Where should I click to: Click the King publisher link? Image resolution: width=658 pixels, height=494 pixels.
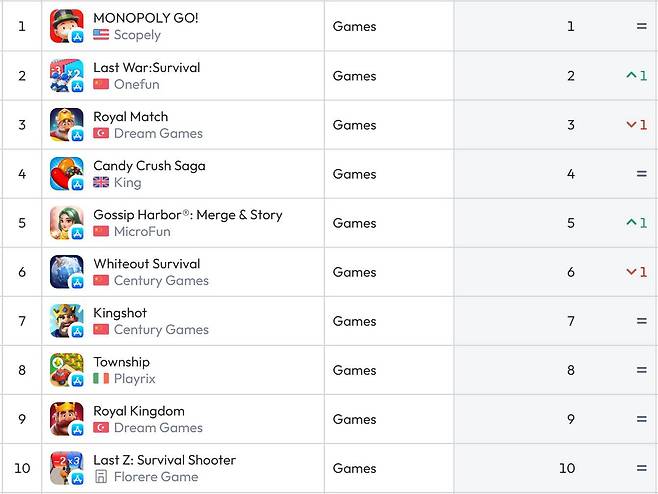[x=127, y=183]
